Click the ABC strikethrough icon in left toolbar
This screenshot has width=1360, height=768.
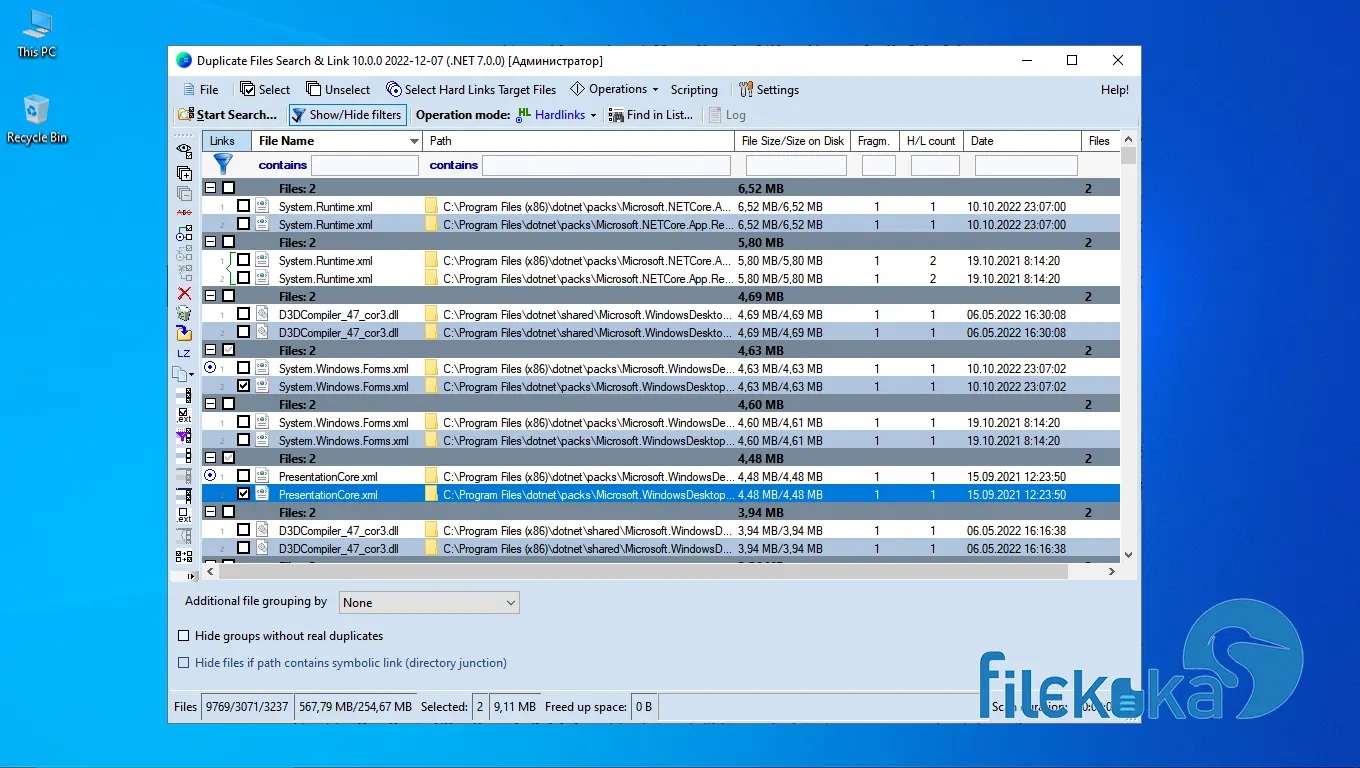tap(184, 213)
